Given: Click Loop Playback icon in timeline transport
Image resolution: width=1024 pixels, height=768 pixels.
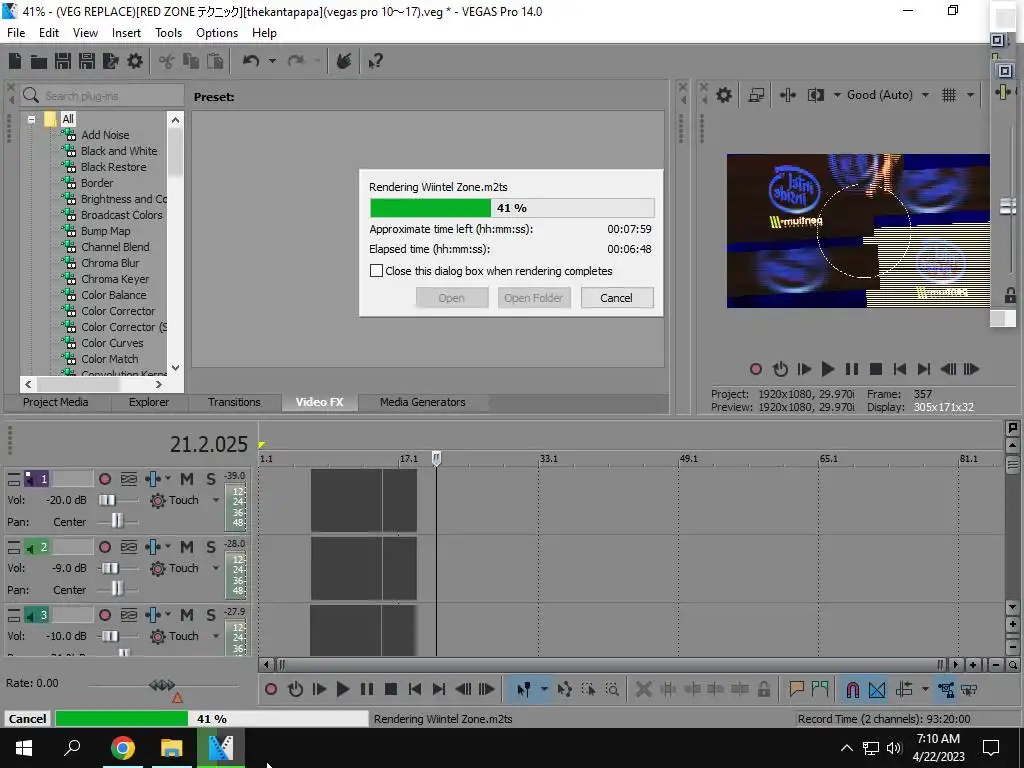Looking at the screenshot, I should [x=295, y=689].
